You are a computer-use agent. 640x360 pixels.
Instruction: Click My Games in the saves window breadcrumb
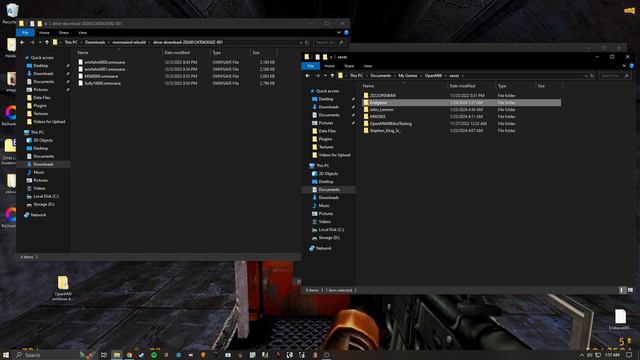[408, 76]
